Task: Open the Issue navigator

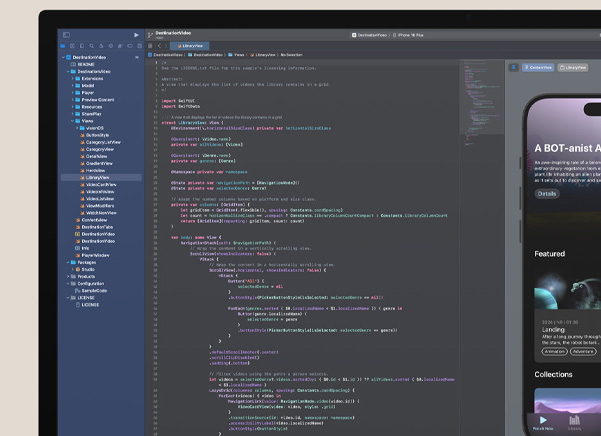Action: 101,46
